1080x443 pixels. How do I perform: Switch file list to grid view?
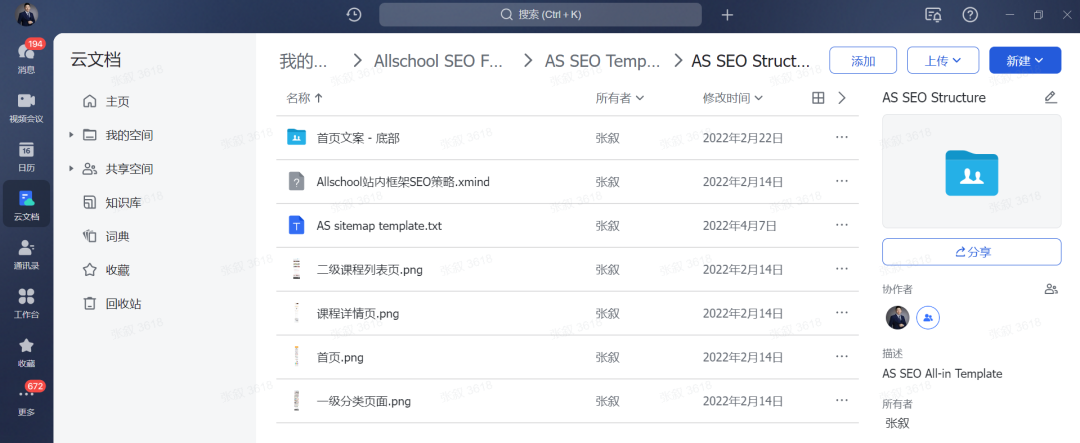tap(818, 98)
